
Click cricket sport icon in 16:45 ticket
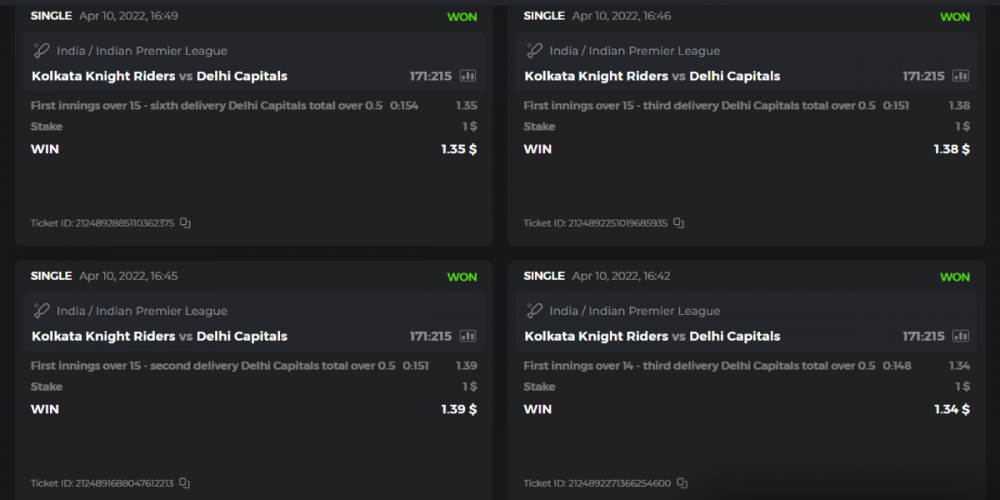point(41,311)
